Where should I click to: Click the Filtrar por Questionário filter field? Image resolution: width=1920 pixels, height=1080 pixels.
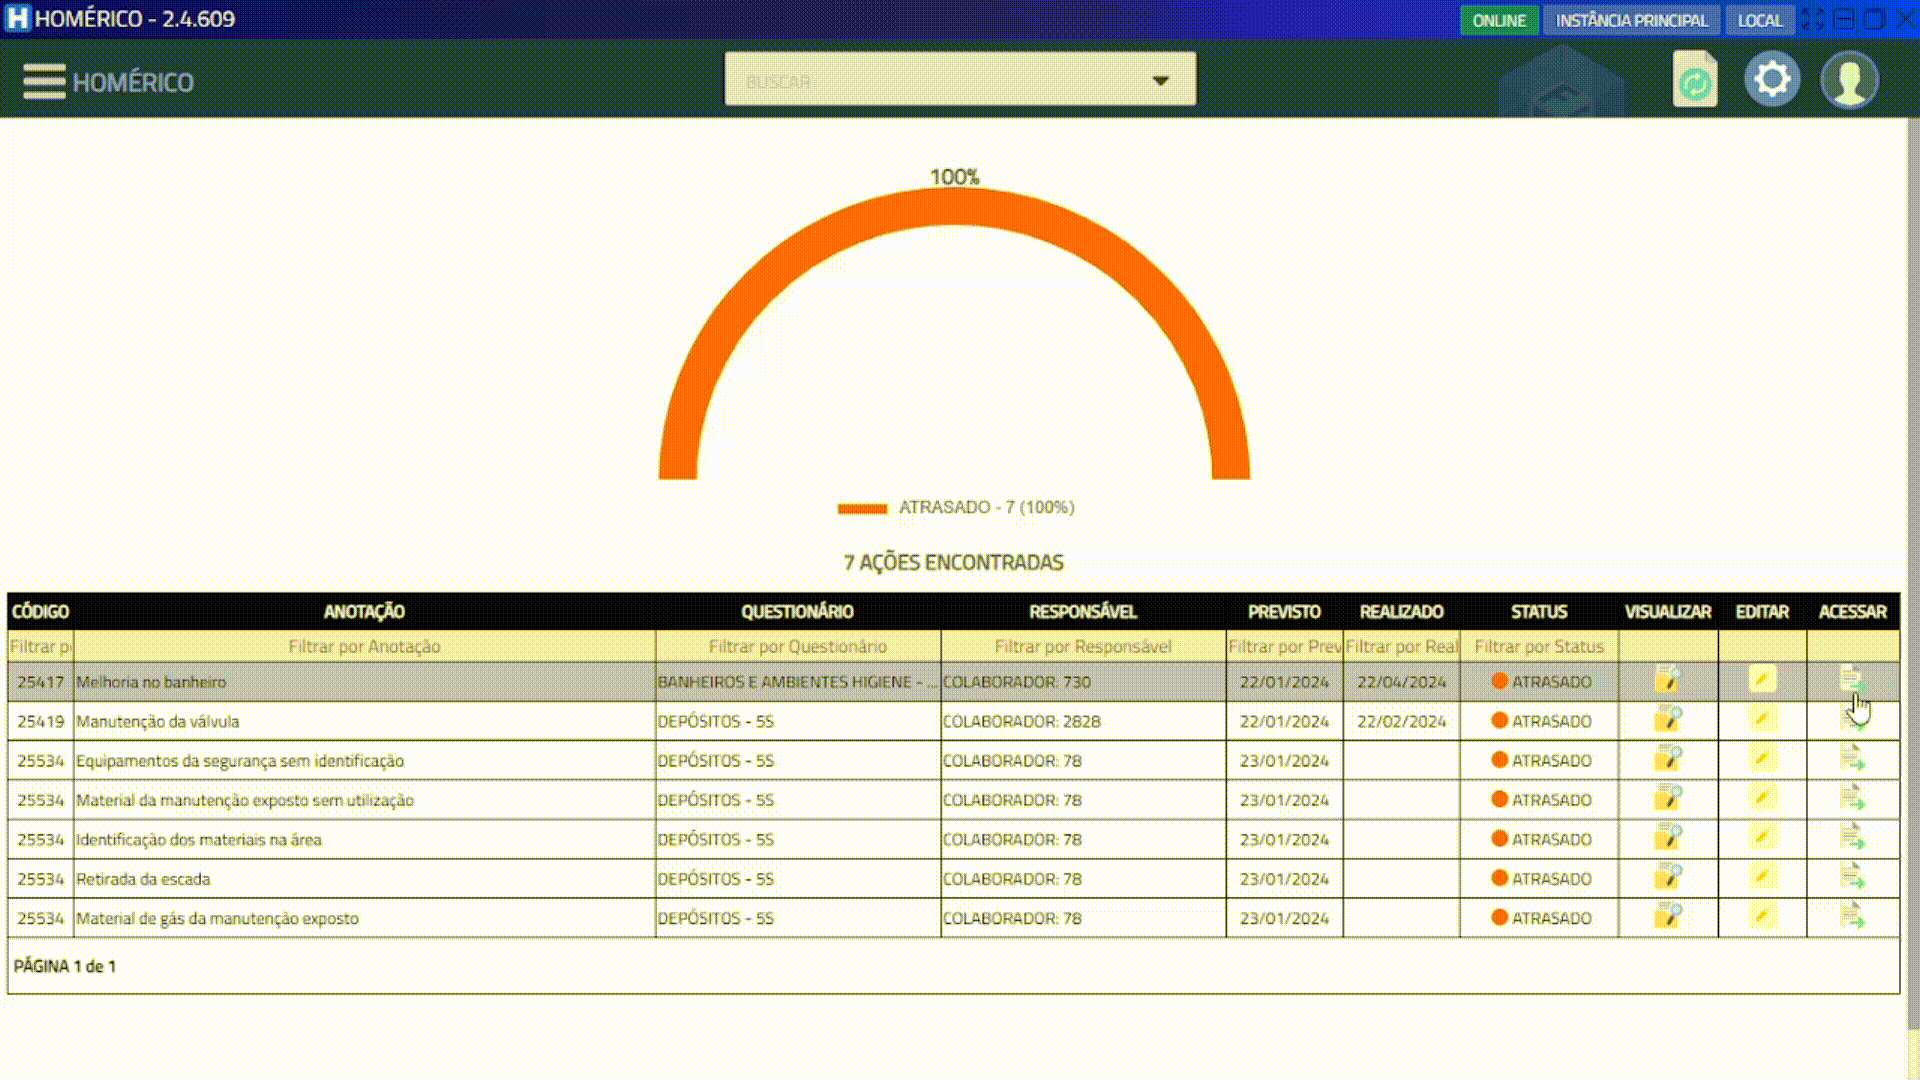(x=797, y=646)
